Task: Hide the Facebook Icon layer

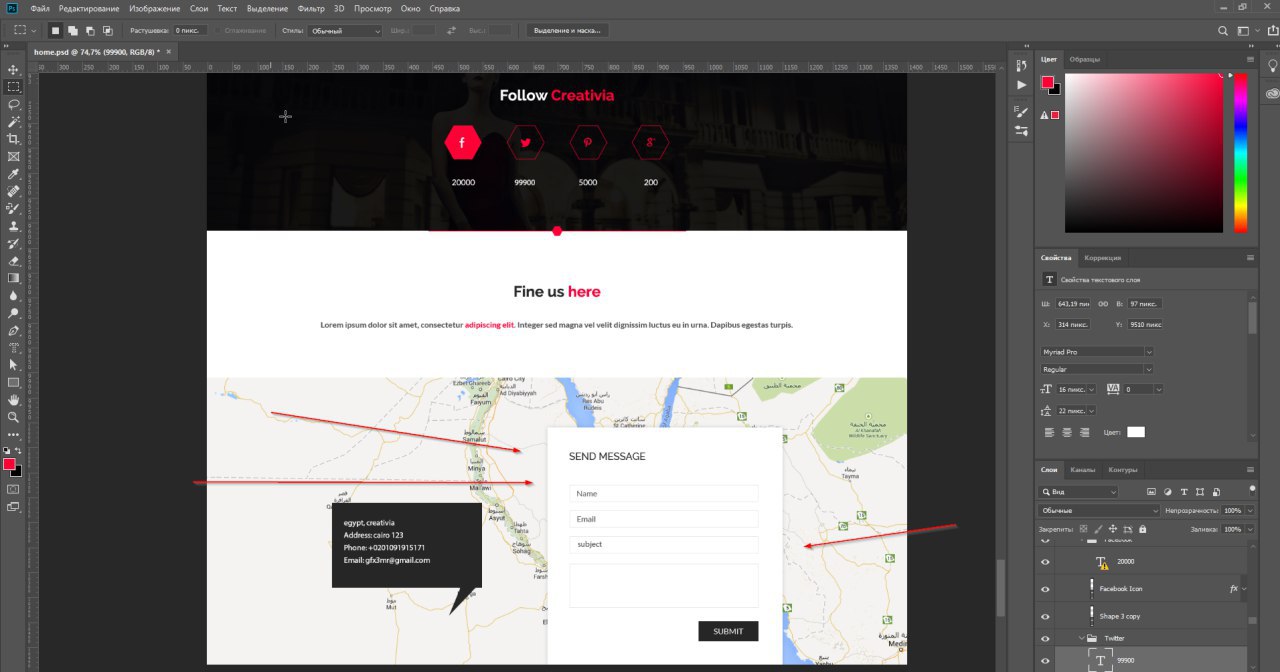Action: point(1045,589)
